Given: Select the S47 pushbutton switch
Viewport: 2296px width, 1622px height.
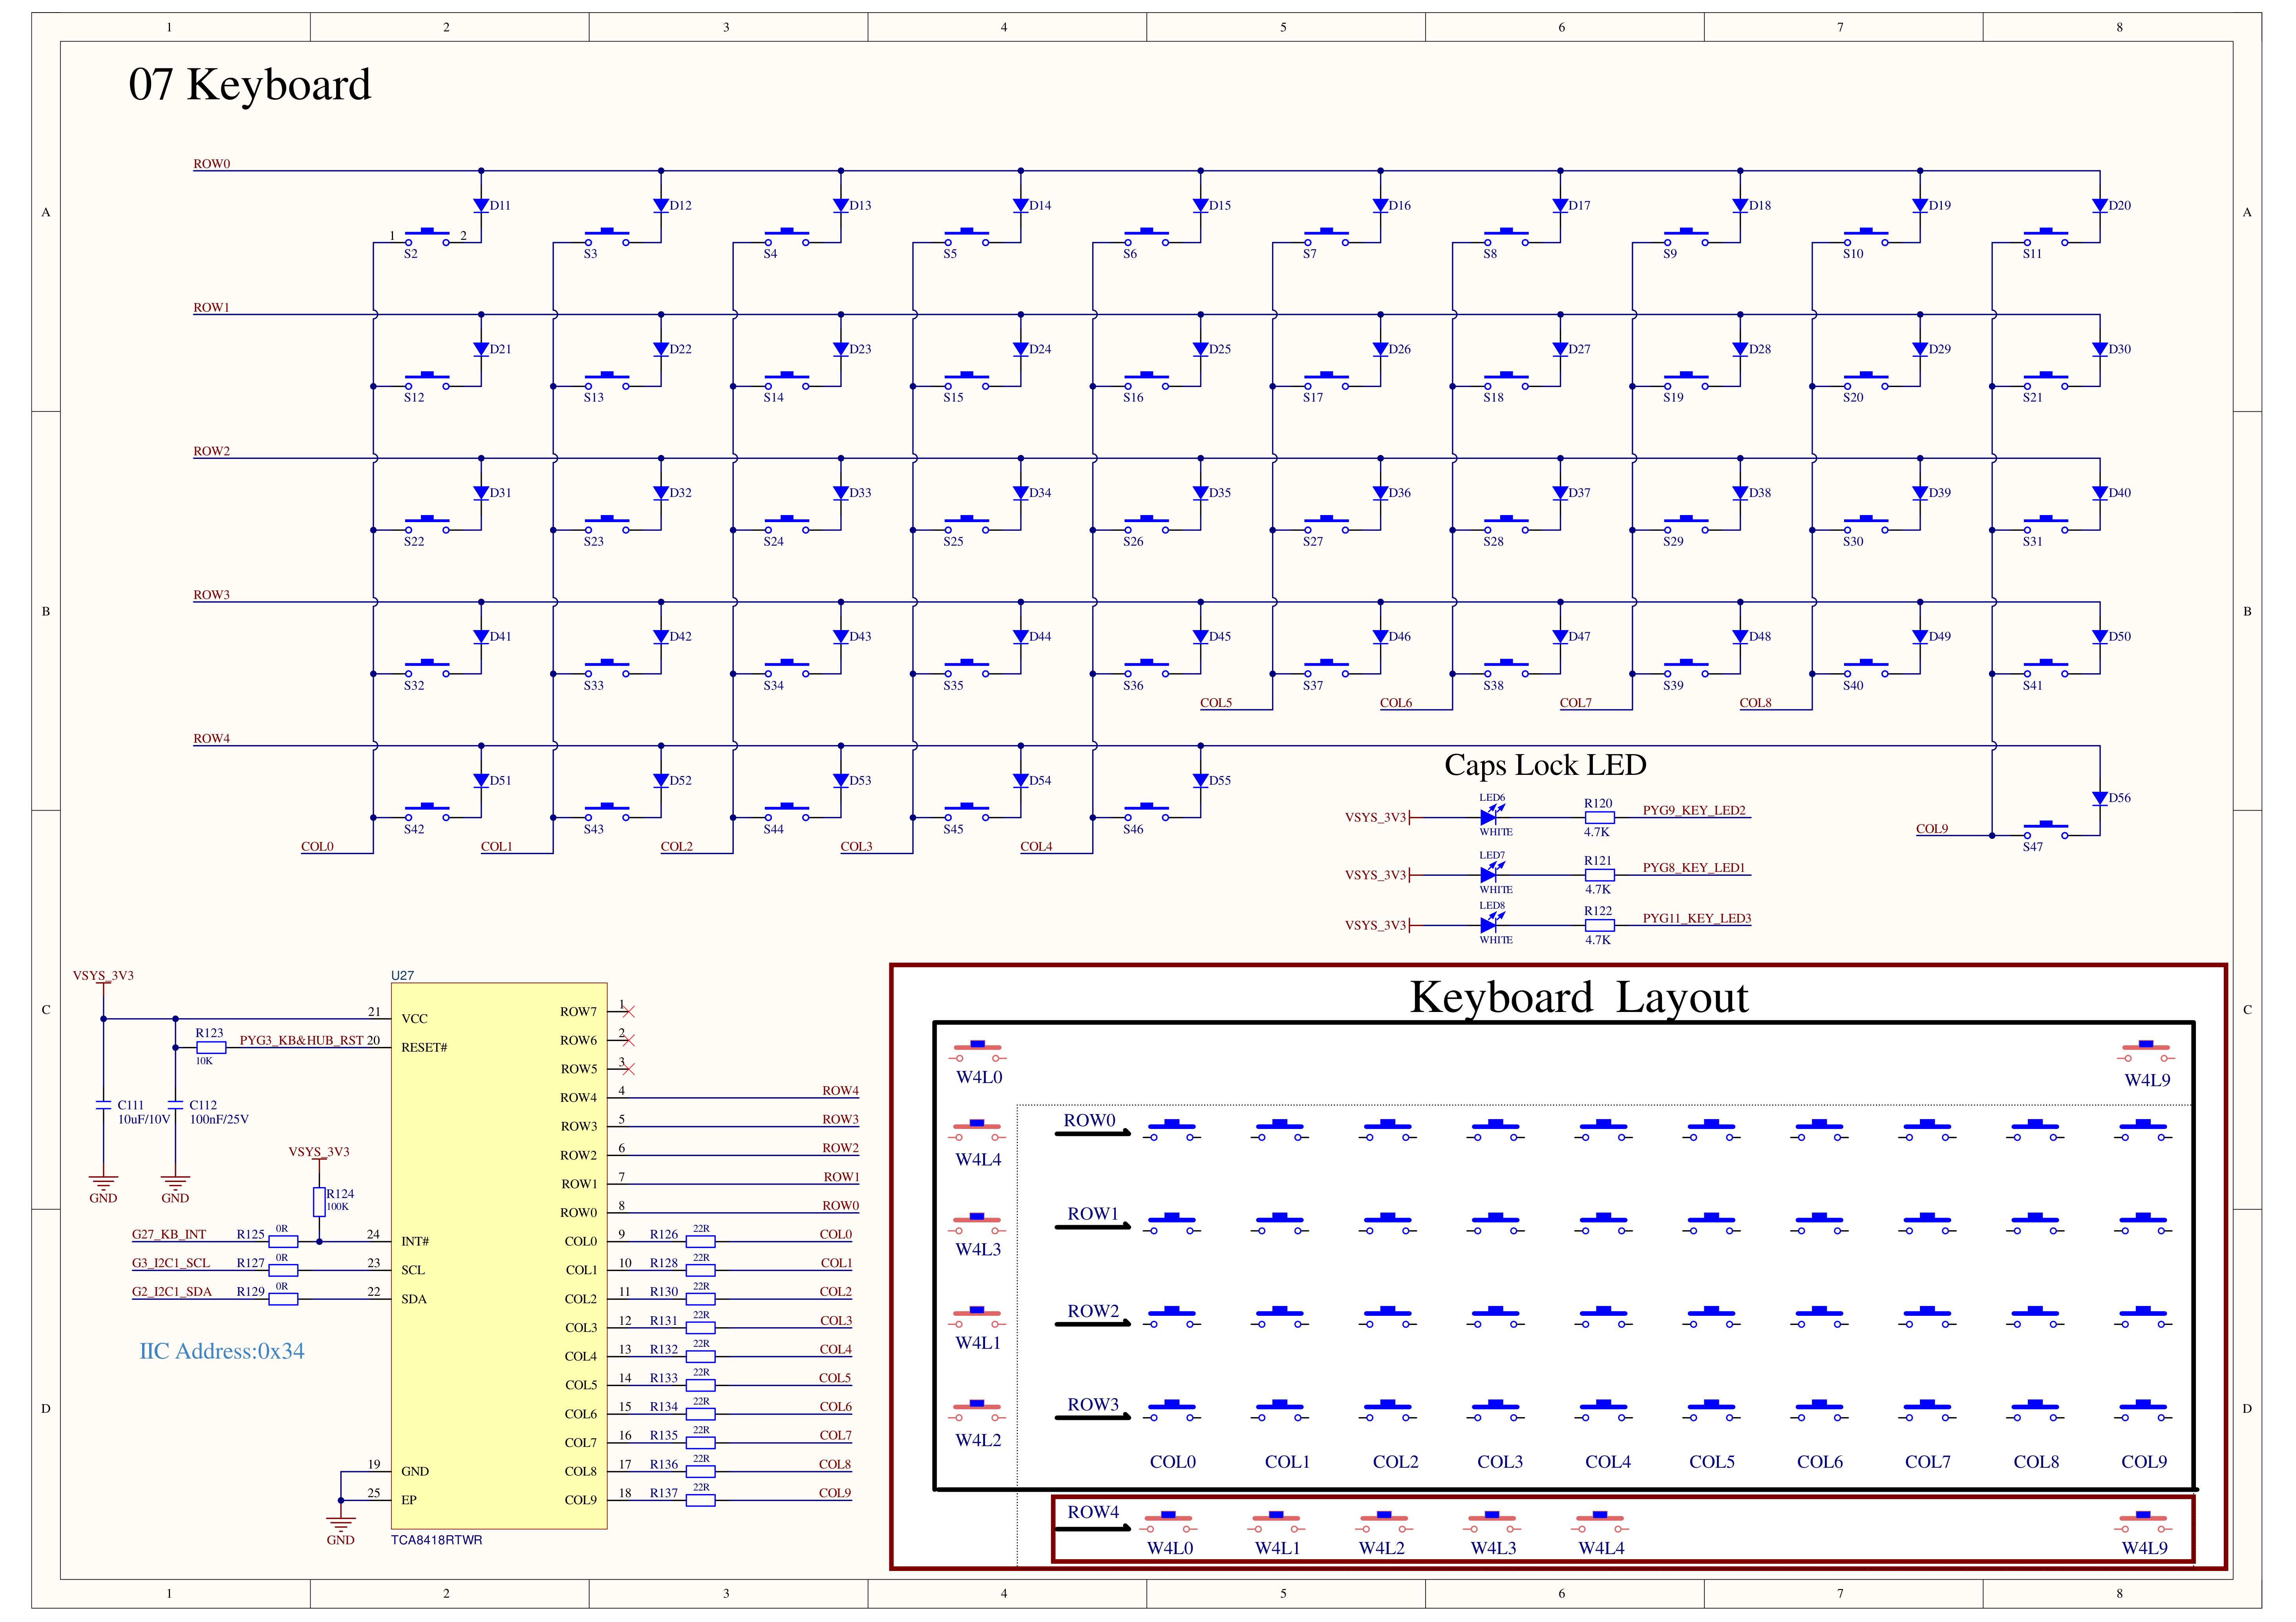Looking at the screenshot, I should click(2046, 830).
